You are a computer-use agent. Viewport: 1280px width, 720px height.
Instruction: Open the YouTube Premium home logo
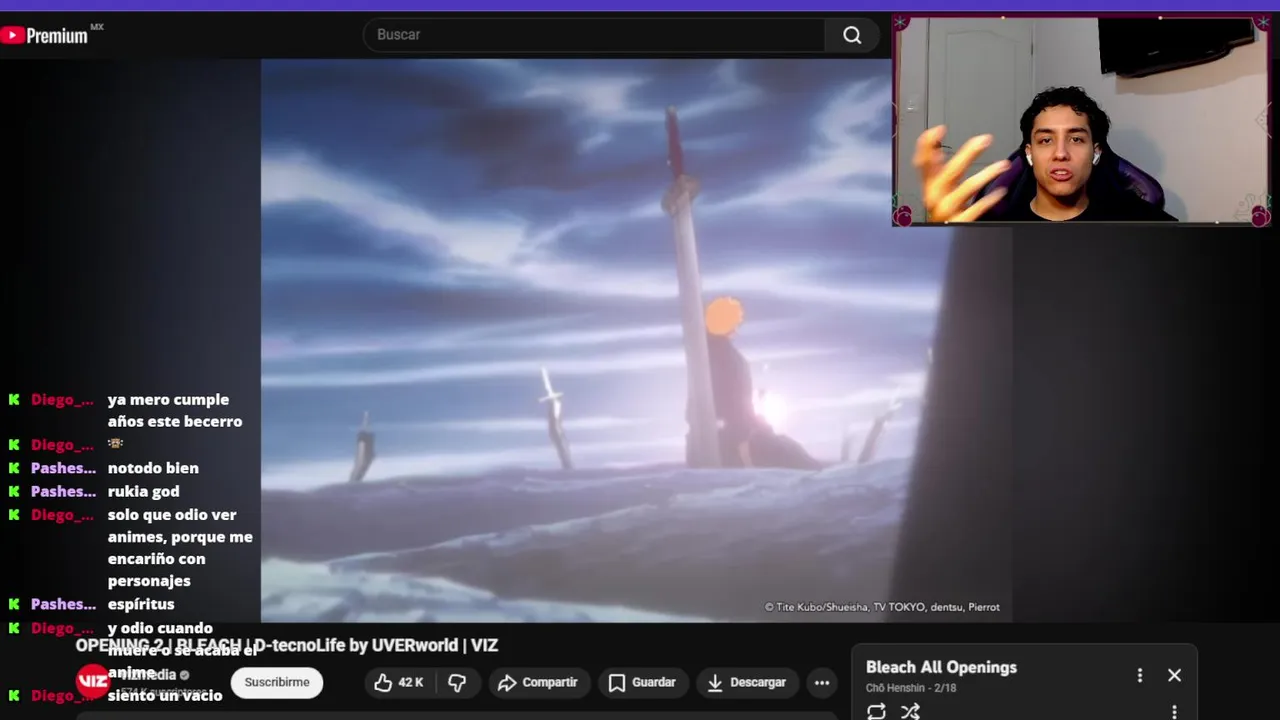pyautogui.click(x=46, y=35)
